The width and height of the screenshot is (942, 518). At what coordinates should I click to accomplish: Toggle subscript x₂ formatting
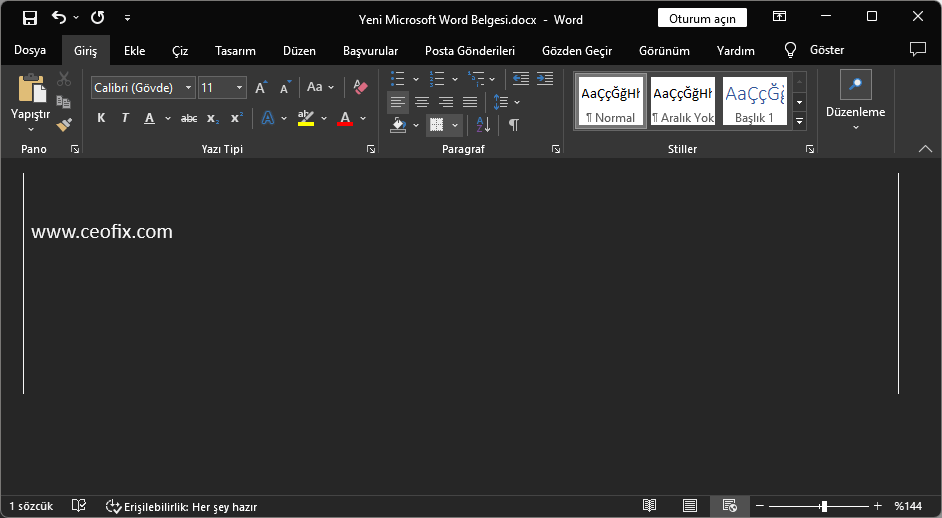(213, 118)
